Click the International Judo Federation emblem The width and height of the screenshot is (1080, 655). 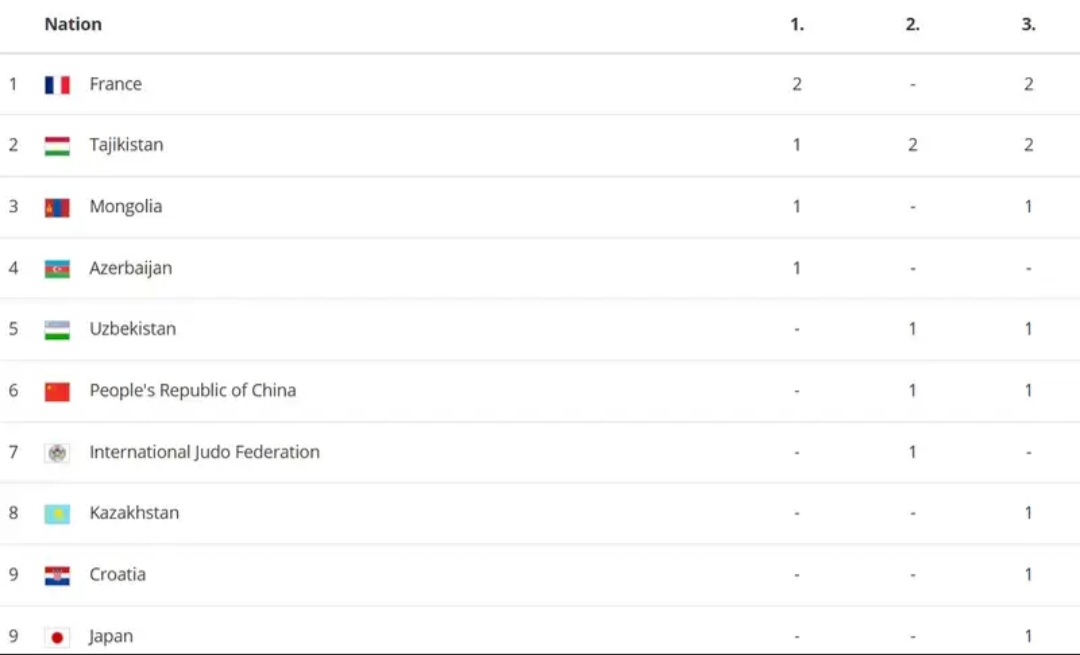pyautogui.click(x=57, y=453)
